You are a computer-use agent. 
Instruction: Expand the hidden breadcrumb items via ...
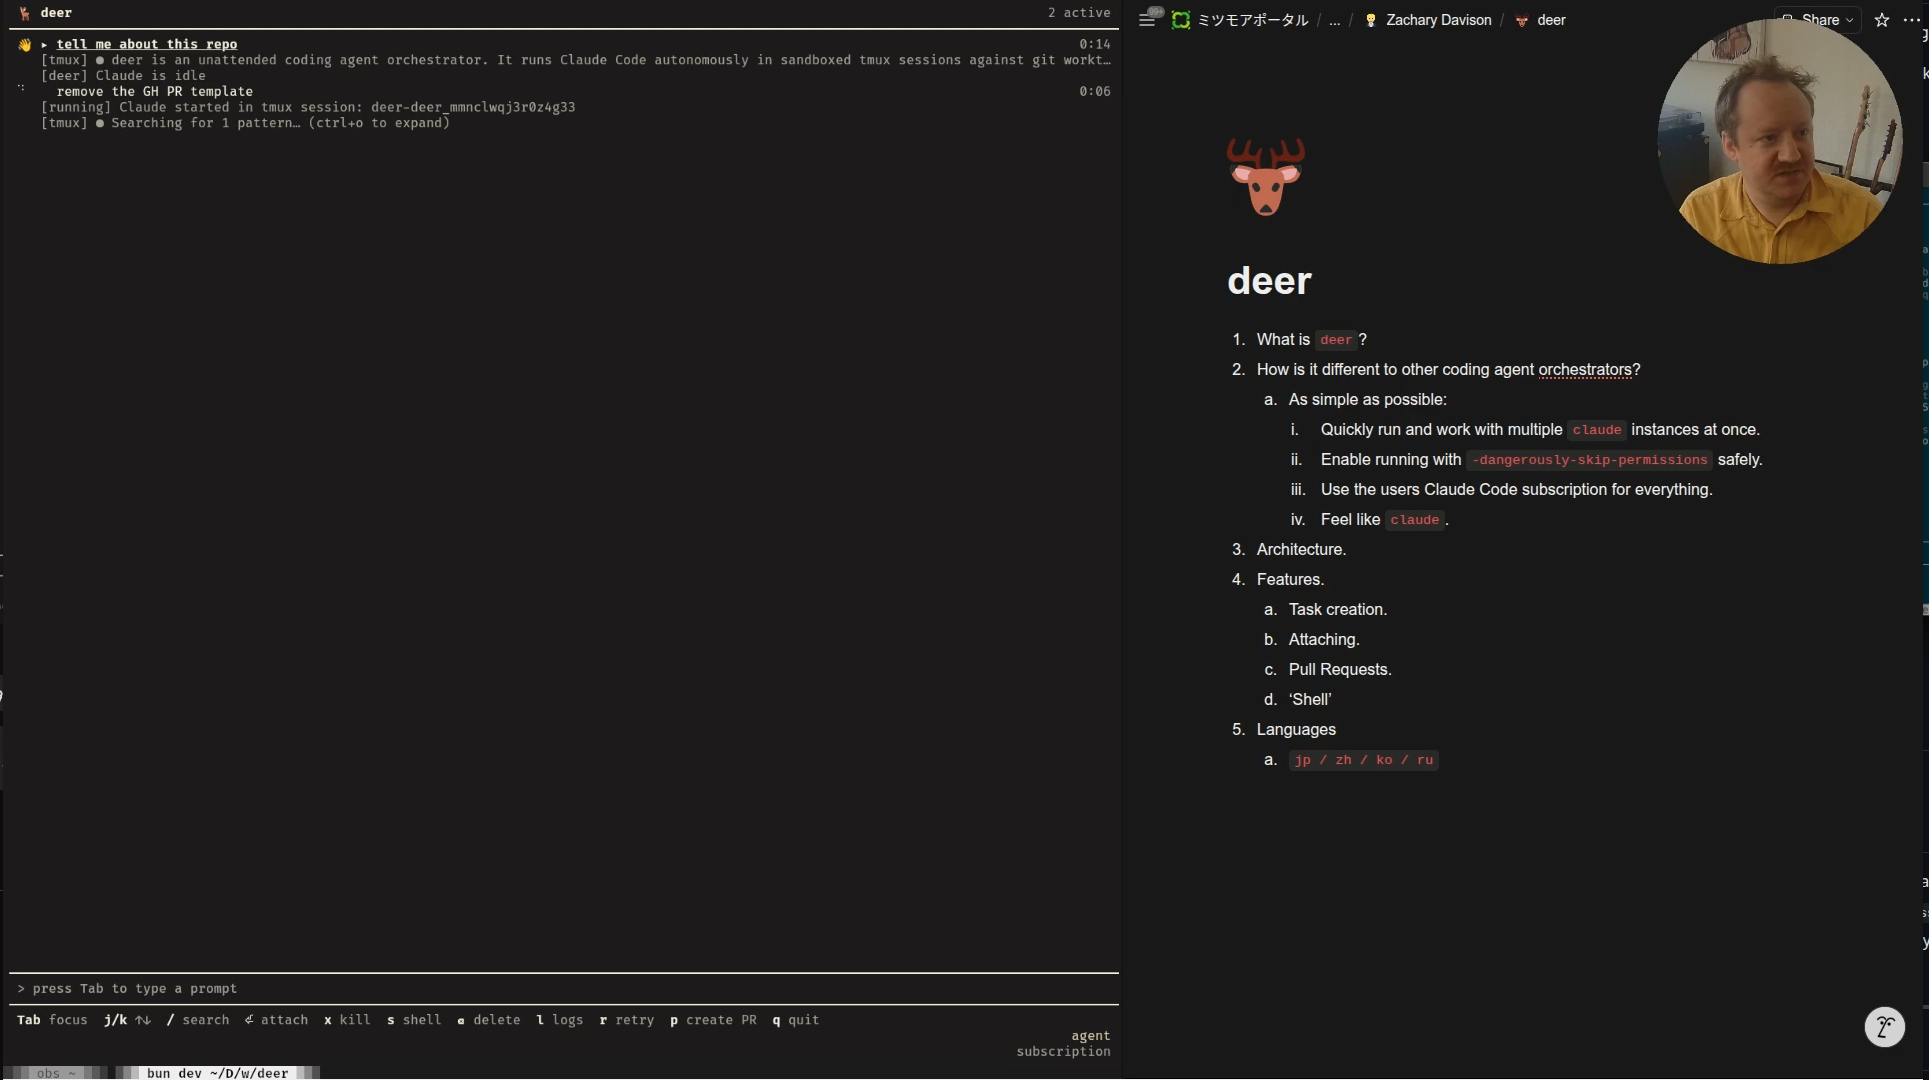(x=1334, y=20)
